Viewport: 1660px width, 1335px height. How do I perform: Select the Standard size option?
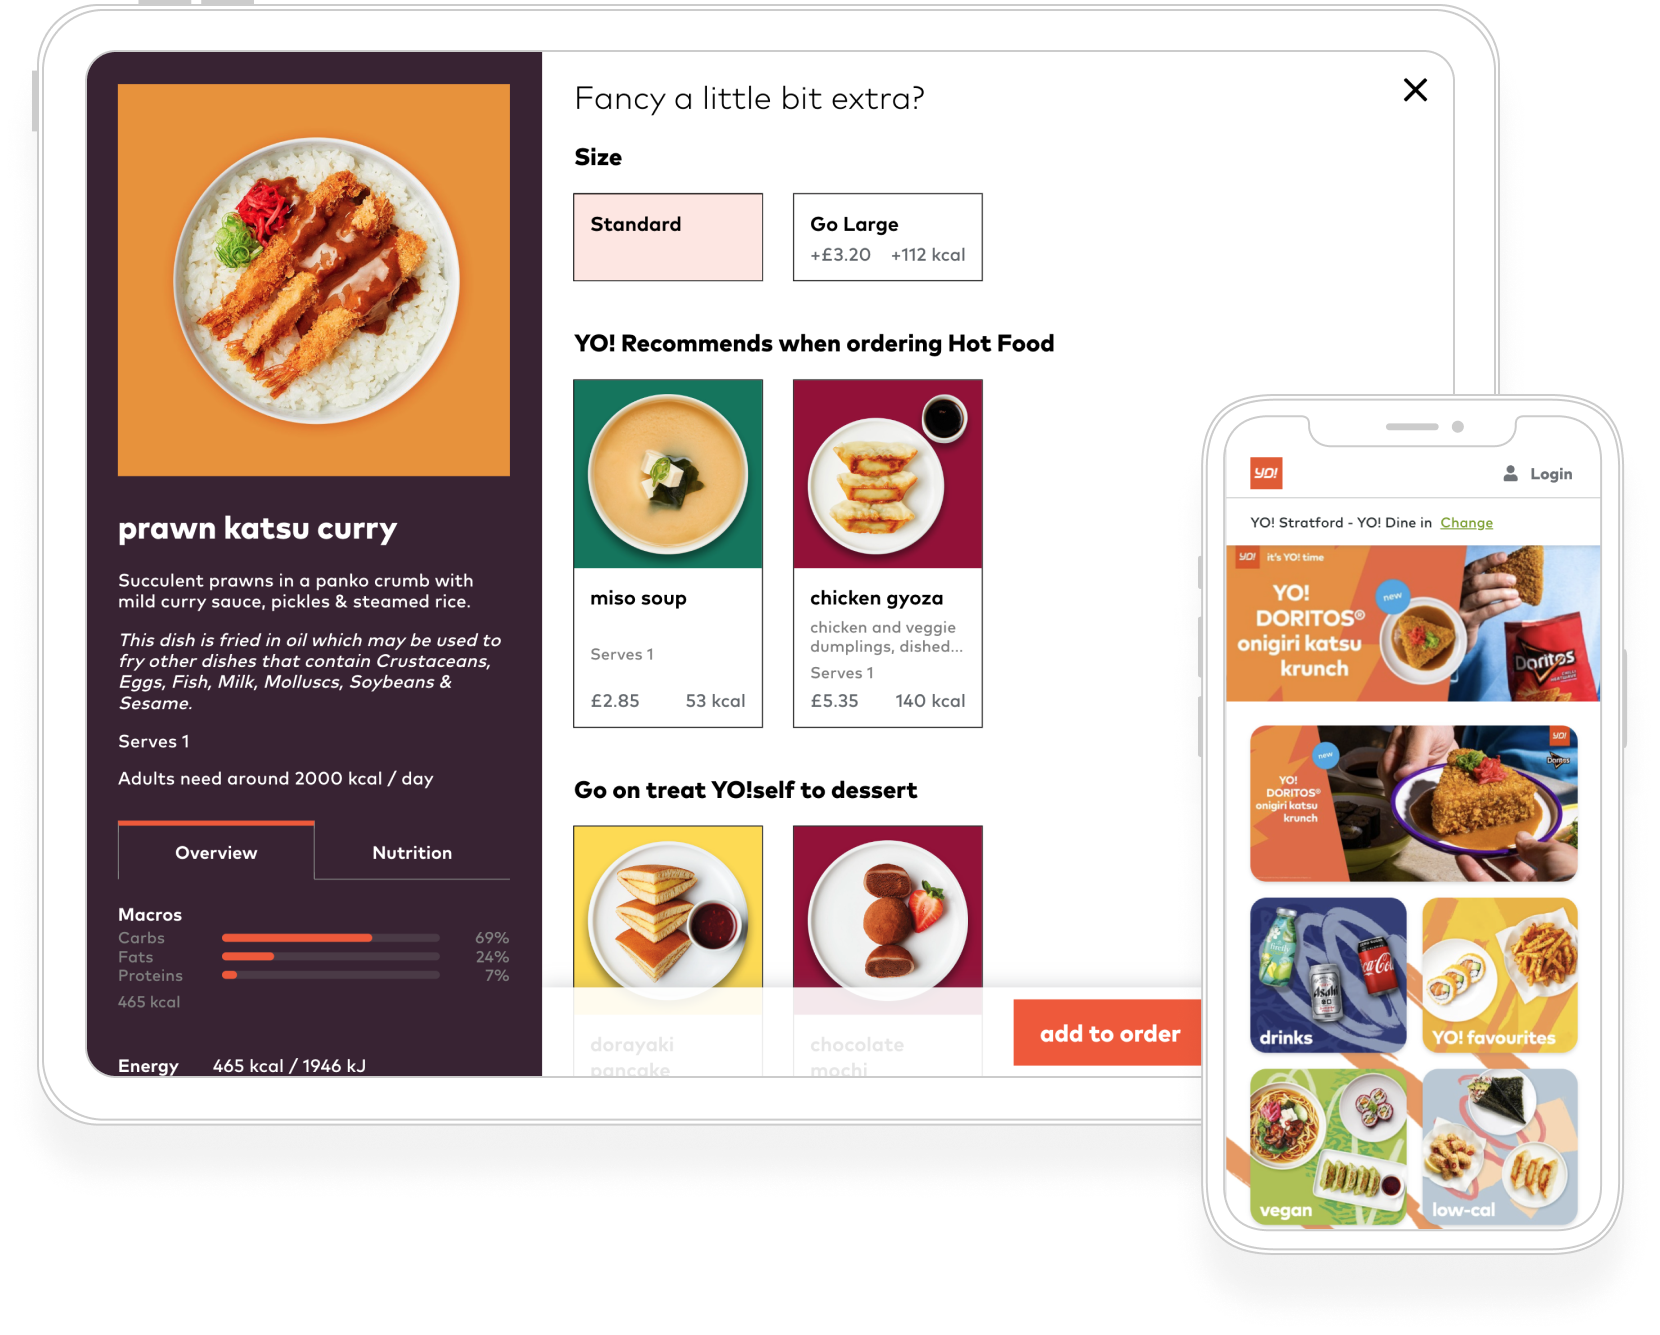tap(668, 237)
